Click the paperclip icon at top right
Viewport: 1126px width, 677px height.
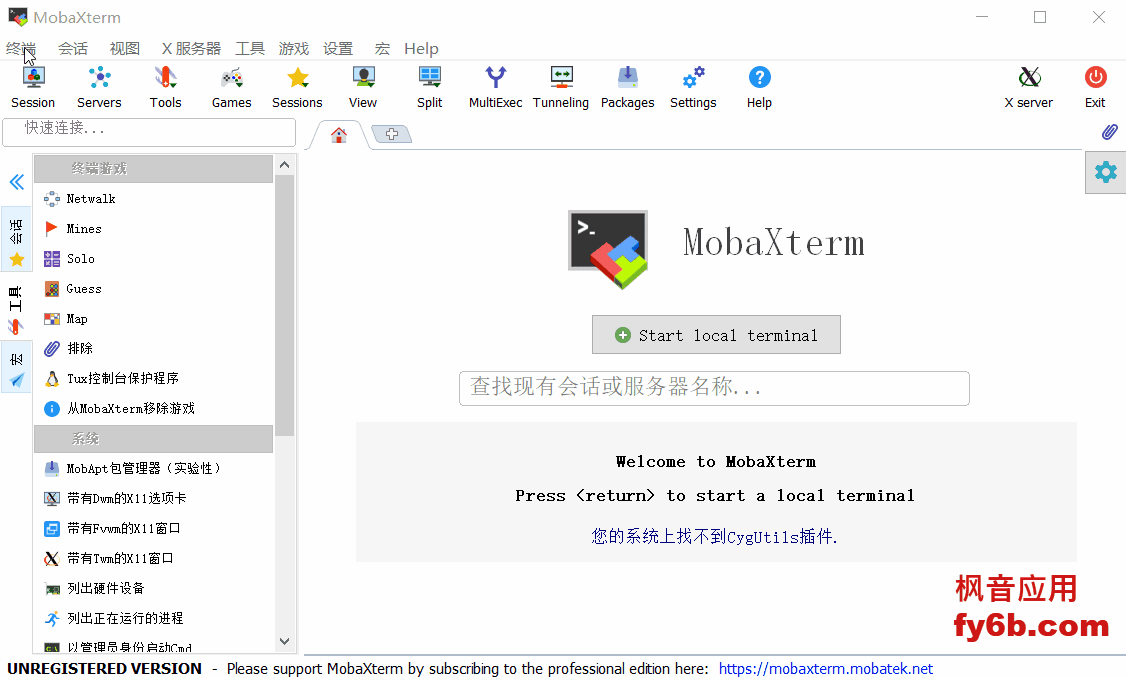click(x=1109, y=132)
